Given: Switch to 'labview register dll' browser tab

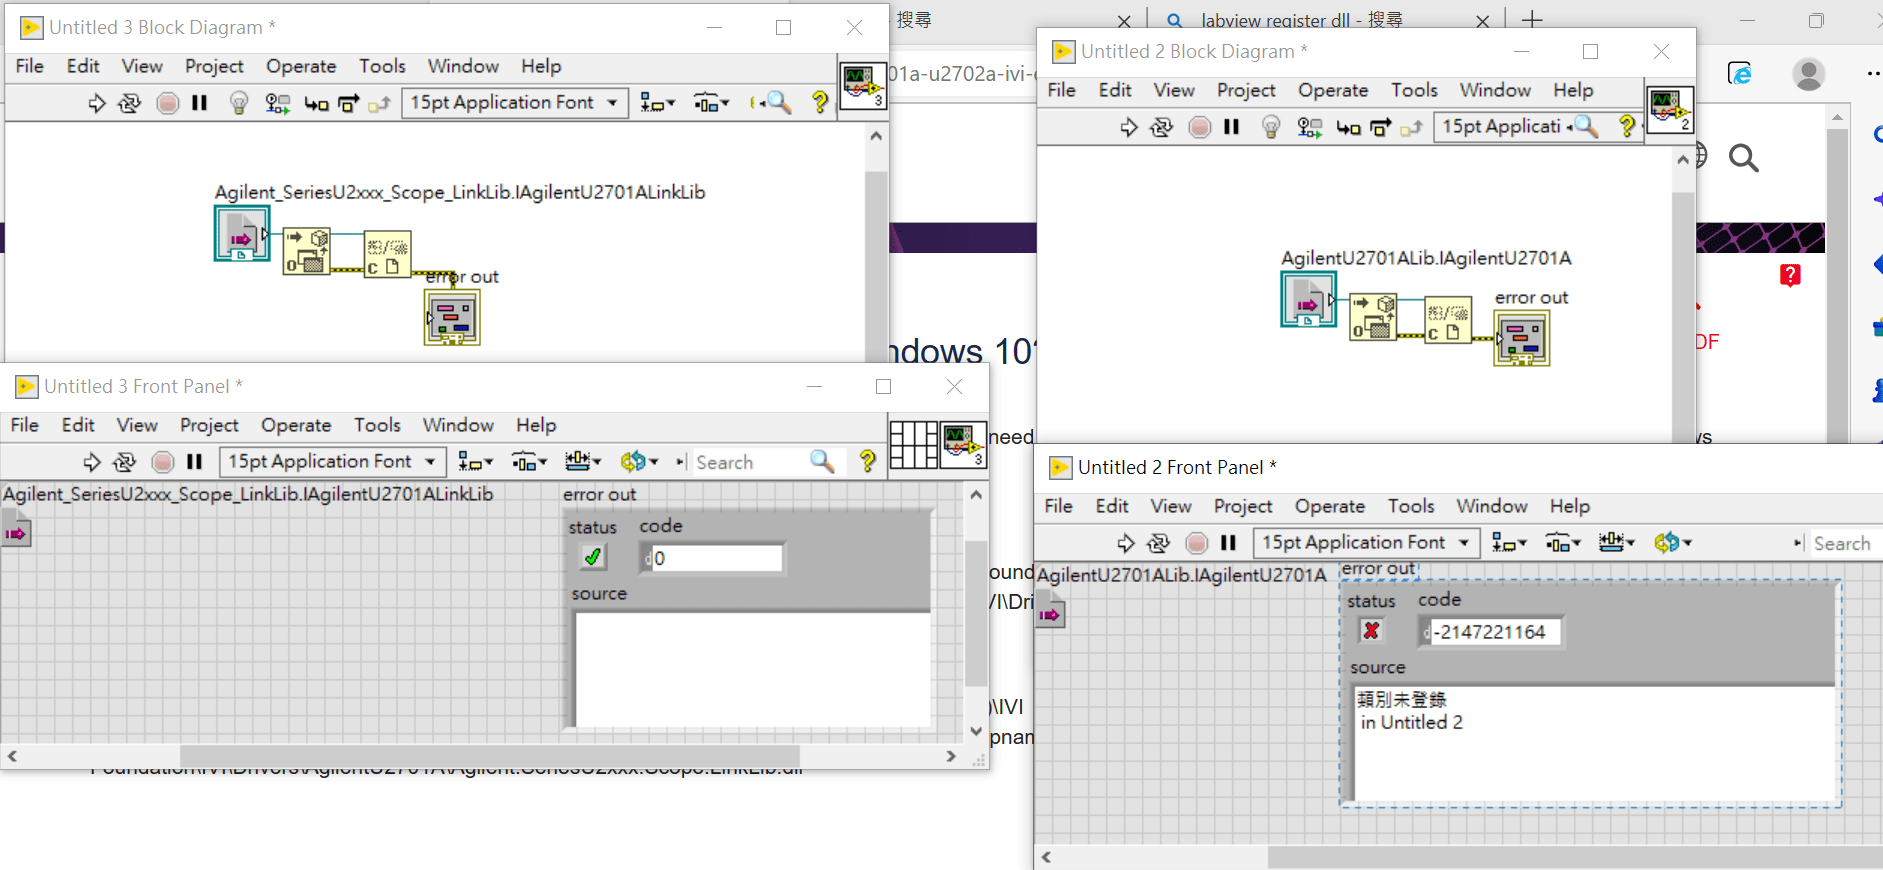Looking at the screenshot, I should pyautogui.click(x=1301, y=19).
